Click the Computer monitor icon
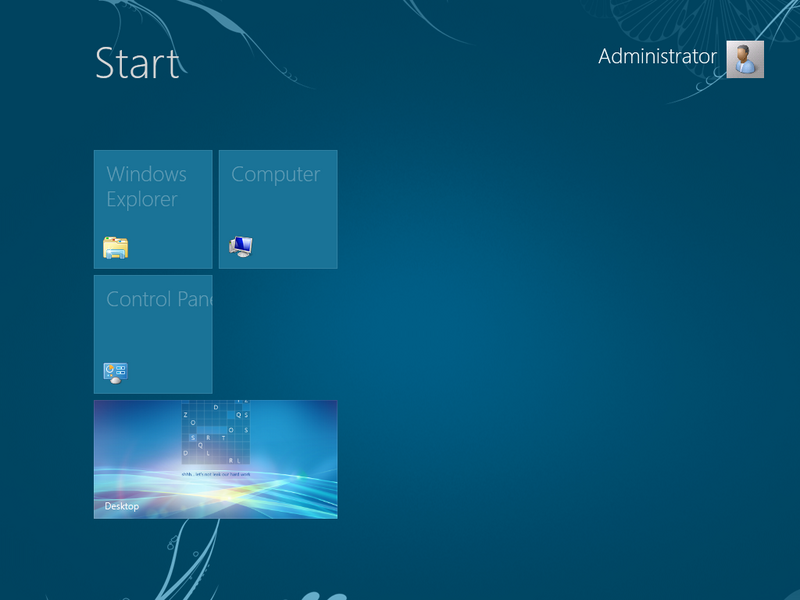The width and height of the screenshot is (800, 600). pyautogui.click(x=241, y=247)
